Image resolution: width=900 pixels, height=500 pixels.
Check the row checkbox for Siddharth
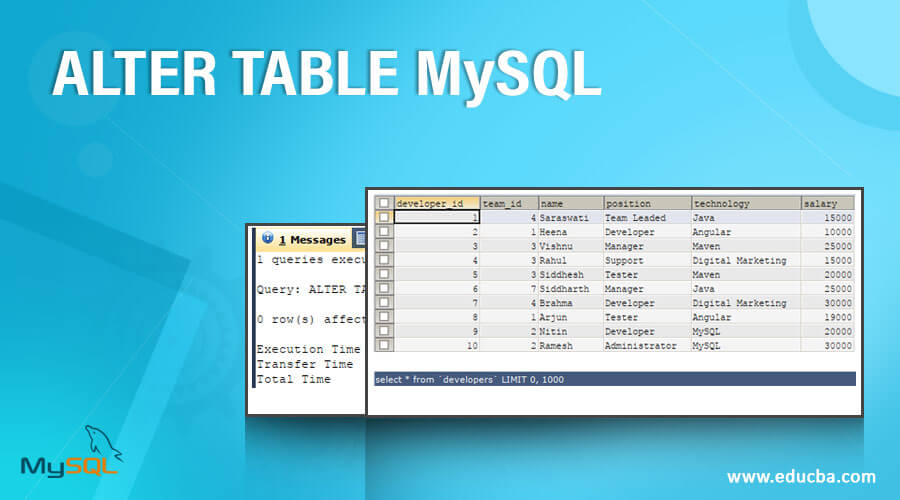coord(384,288)
